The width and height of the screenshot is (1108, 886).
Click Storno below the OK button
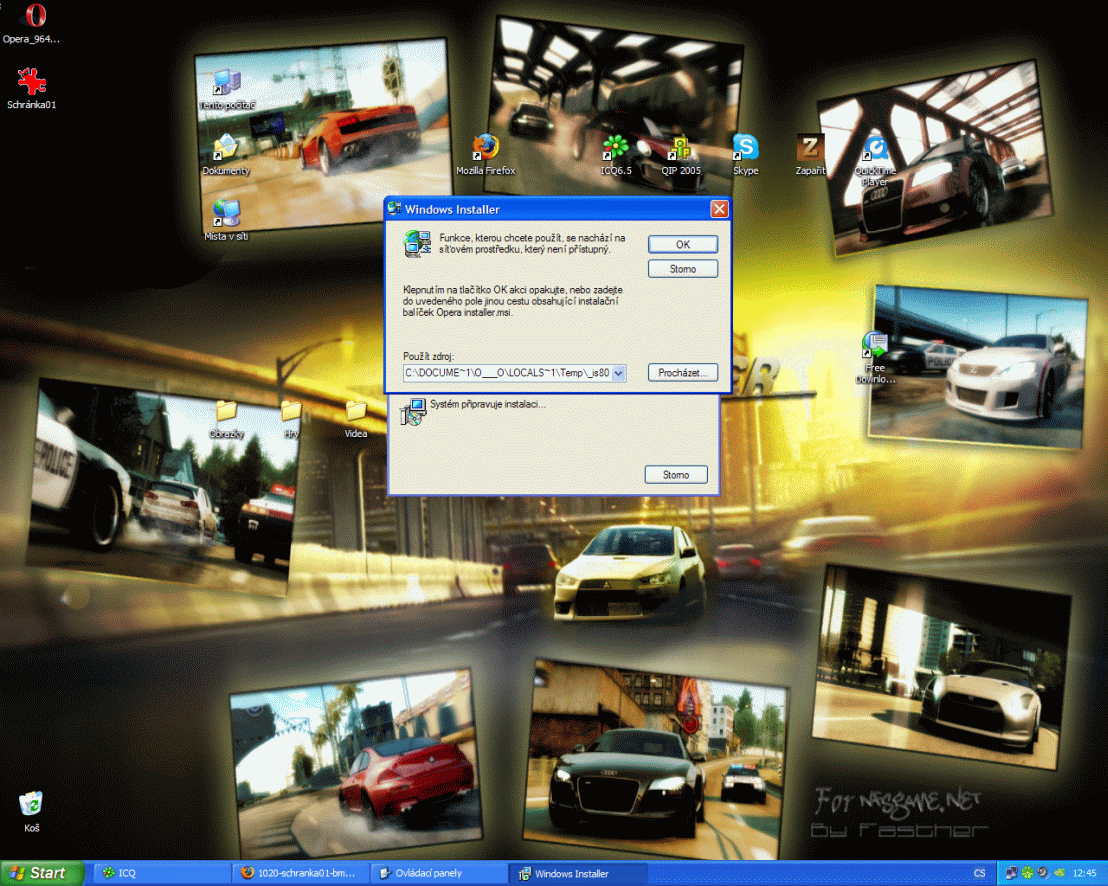[x=683, y=269]
